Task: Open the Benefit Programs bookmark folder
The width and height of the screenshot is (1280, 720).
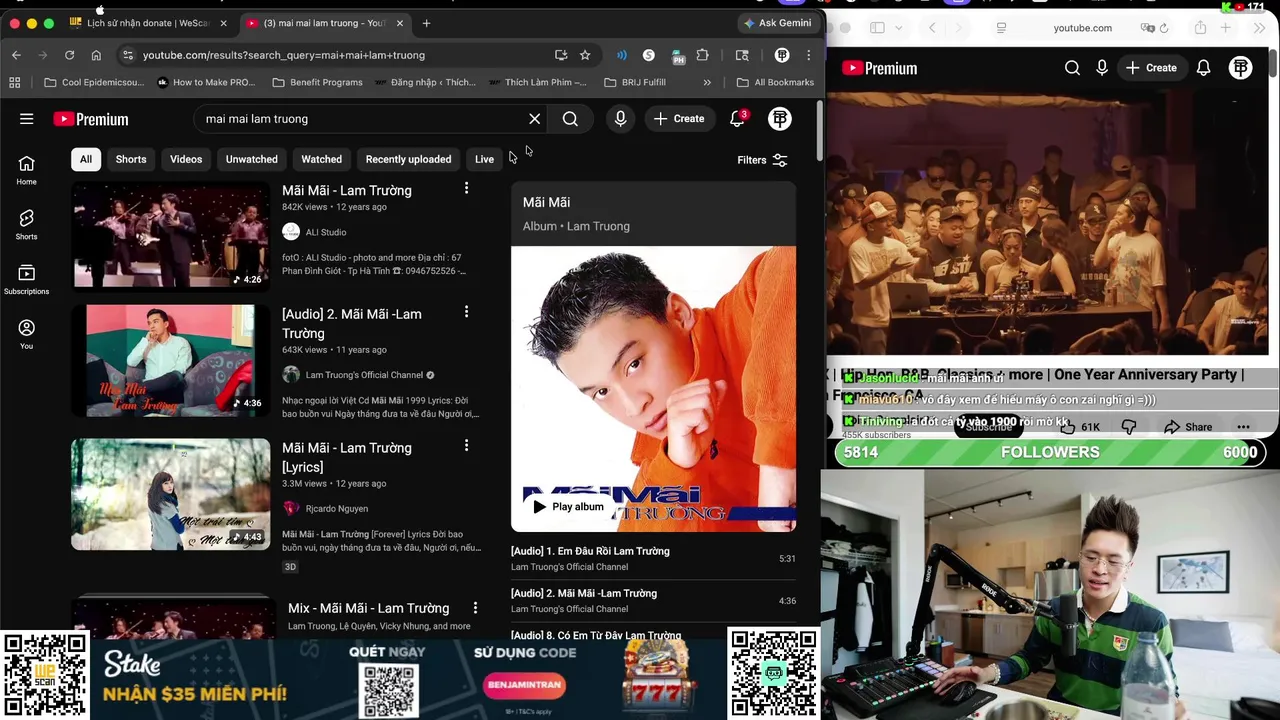Action: (x=317, y=82)
